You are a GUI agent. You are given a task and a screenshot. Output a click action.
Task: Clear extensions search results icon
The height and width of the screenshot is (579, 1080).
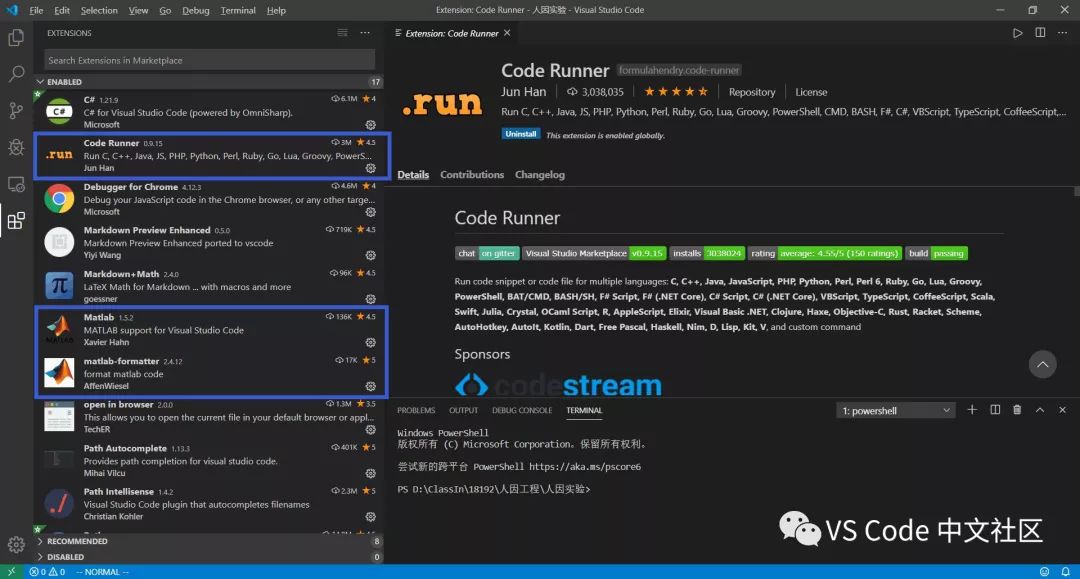[x=342, y=33]
